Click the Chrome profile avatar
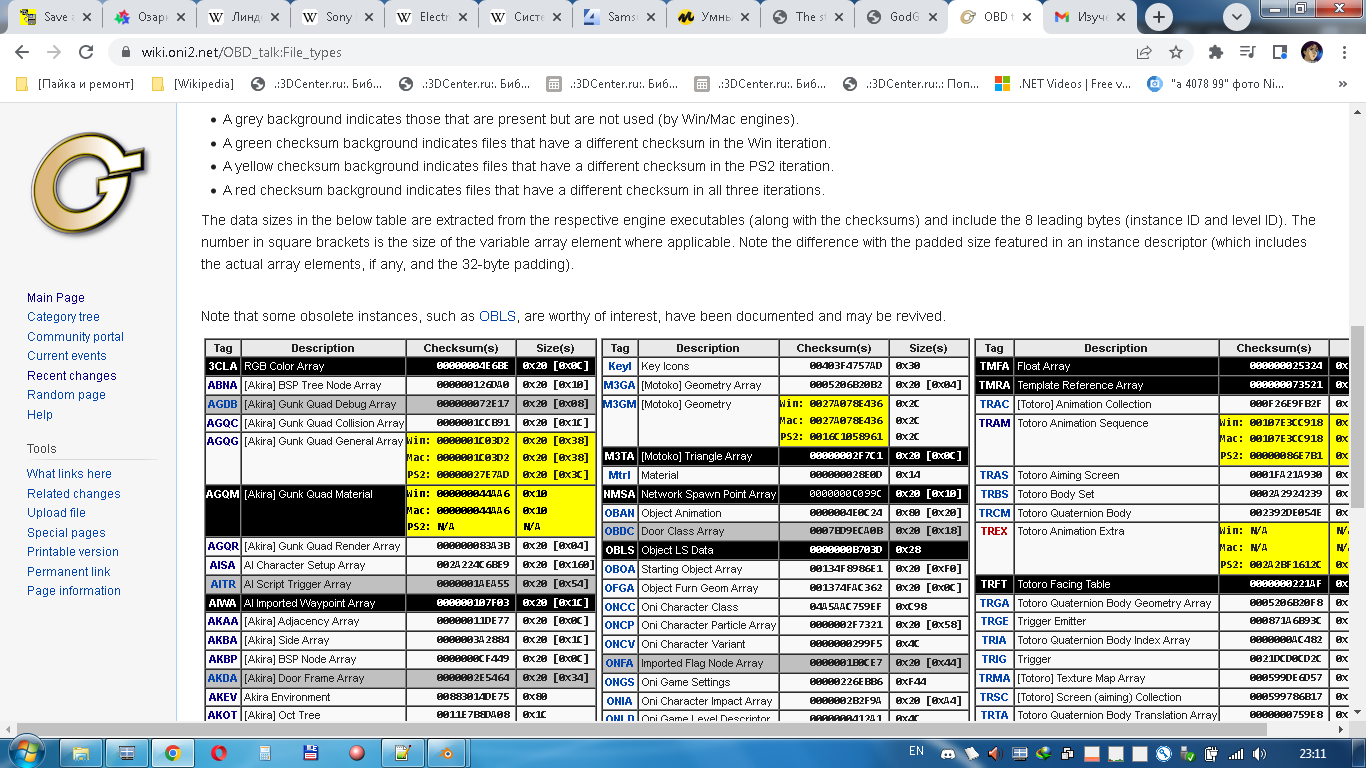Viewport: 1366px width, 768px height. coord(1311,52)
